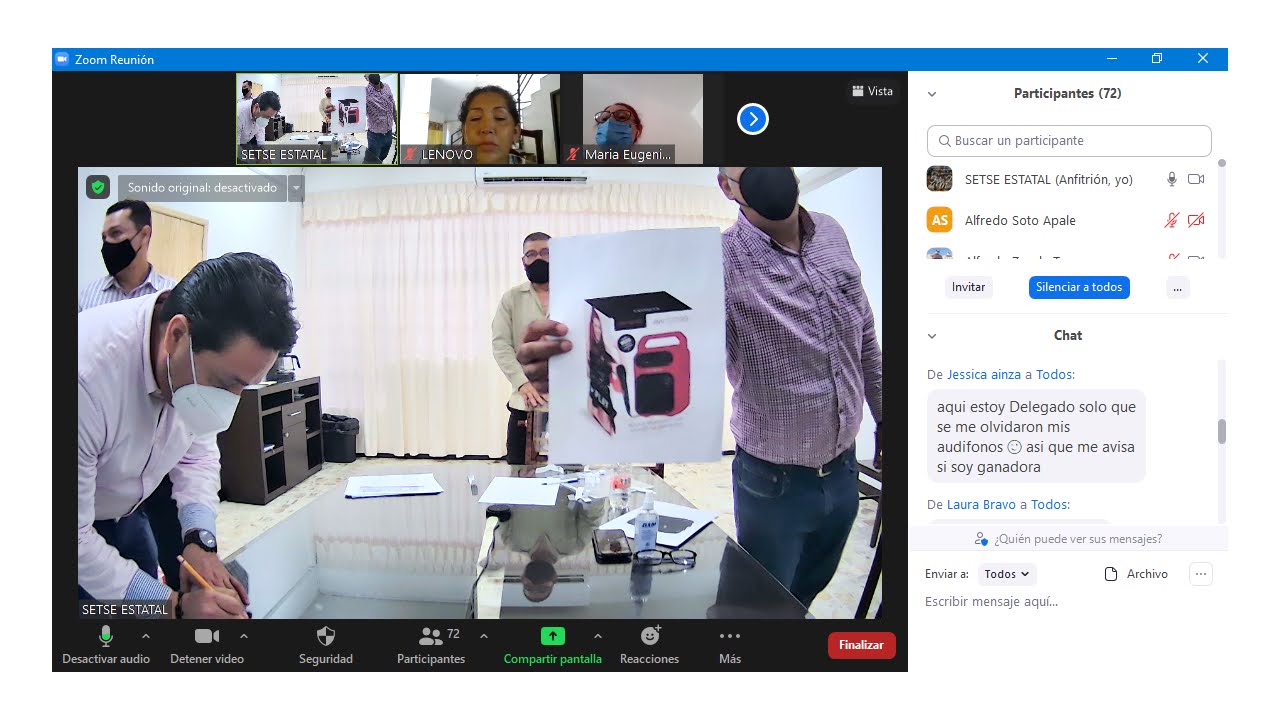1280x720 pixels.
Task: Attach a file with Archivo button
Action: click(x=1136, y=574)
